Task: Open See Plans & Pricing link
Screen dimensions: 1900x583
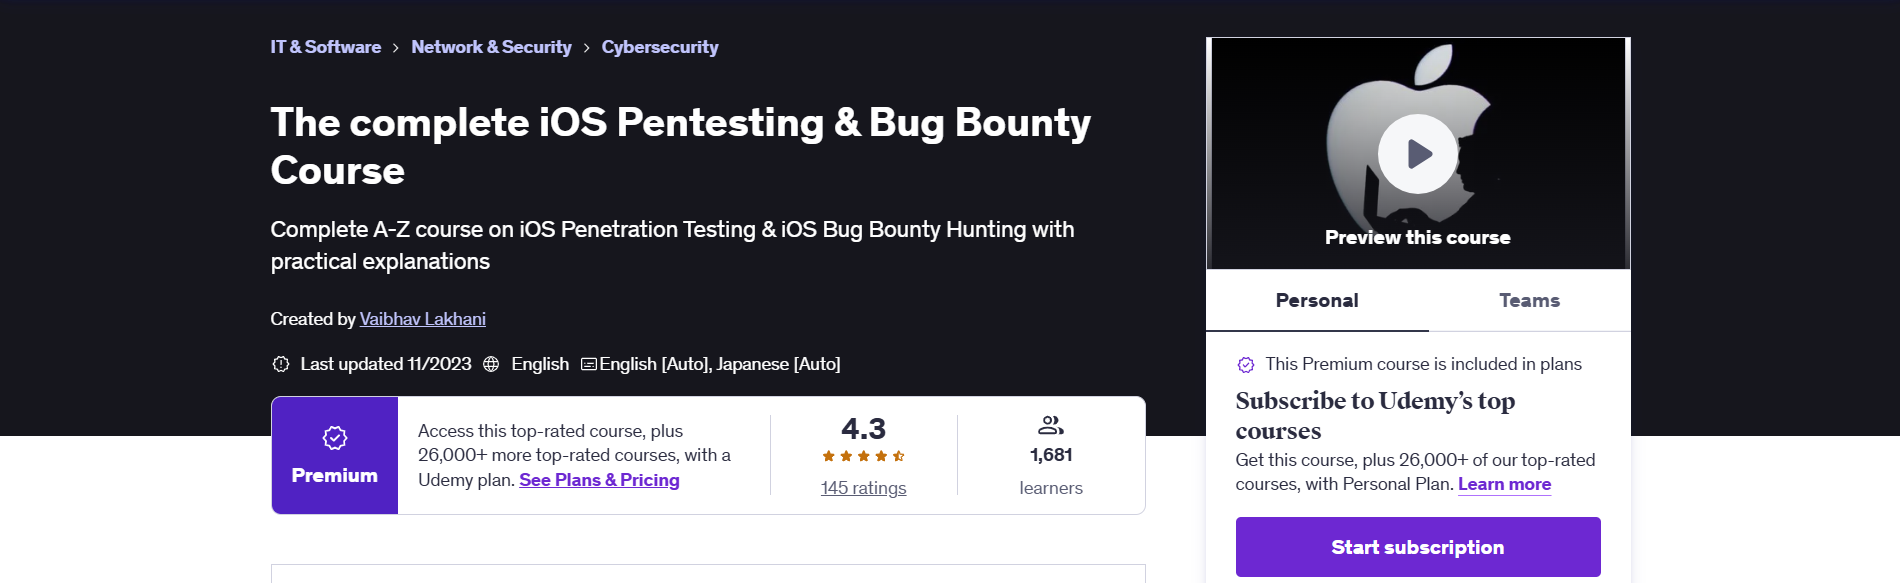Action: tap(599, 480)
